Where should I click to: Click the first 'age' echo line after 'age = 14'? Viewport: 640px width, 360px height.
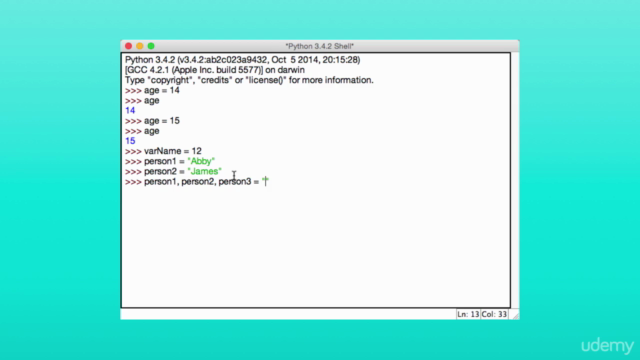(x=151, y=100)
